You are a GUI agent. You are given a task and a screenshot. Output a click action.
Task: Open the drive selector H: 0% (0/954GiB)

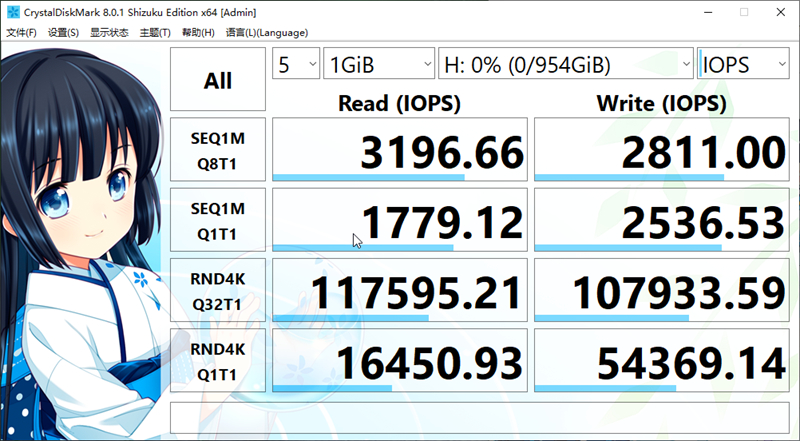(x=566, y=64)
